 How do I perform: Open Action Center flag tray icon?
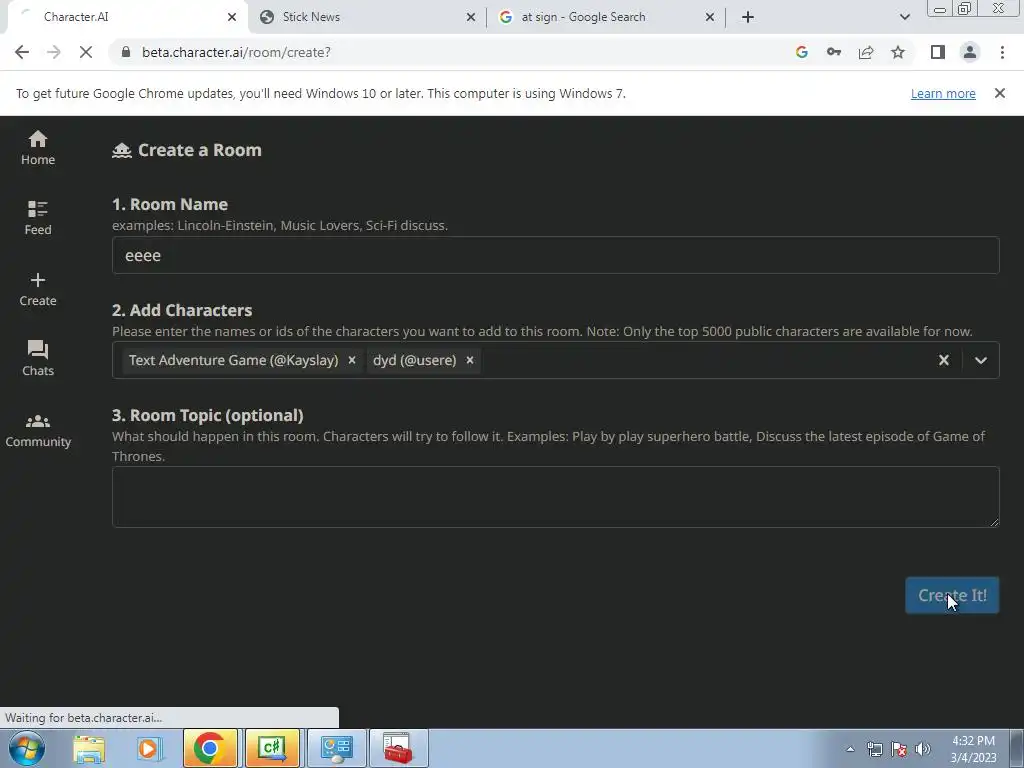[899, 749]
